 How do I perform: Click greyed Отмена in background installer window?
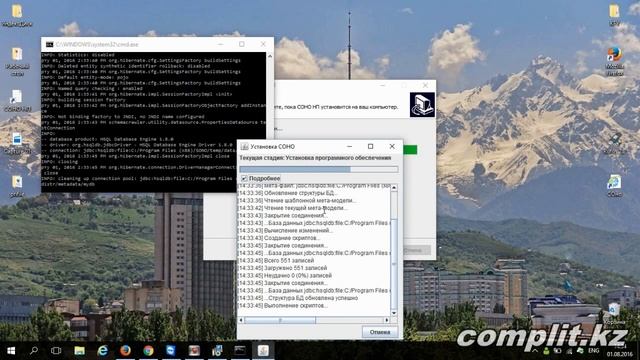pos(416,250)
